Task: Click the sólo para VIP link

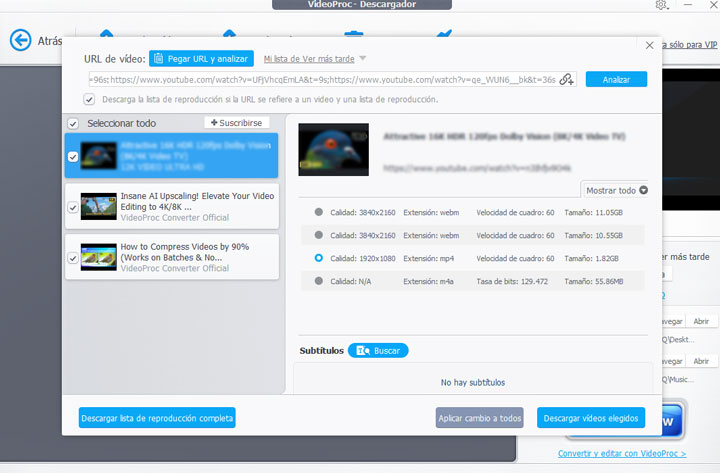Action: [690, 45]
